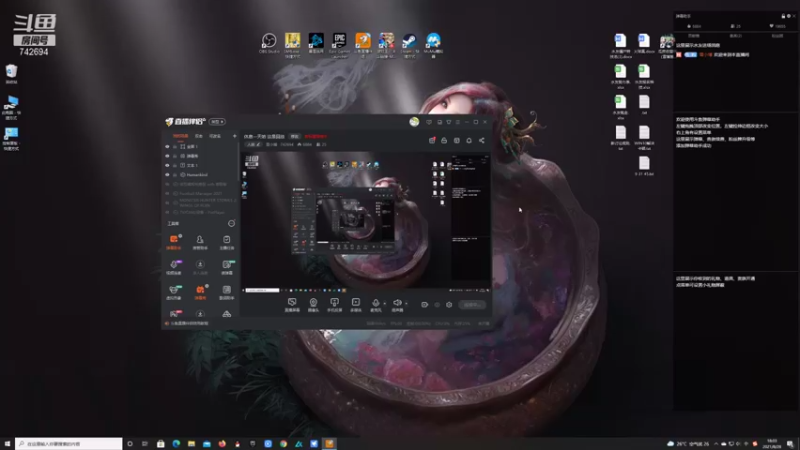Click the record camcorder icon near settings gear

[x=424, y=305]
